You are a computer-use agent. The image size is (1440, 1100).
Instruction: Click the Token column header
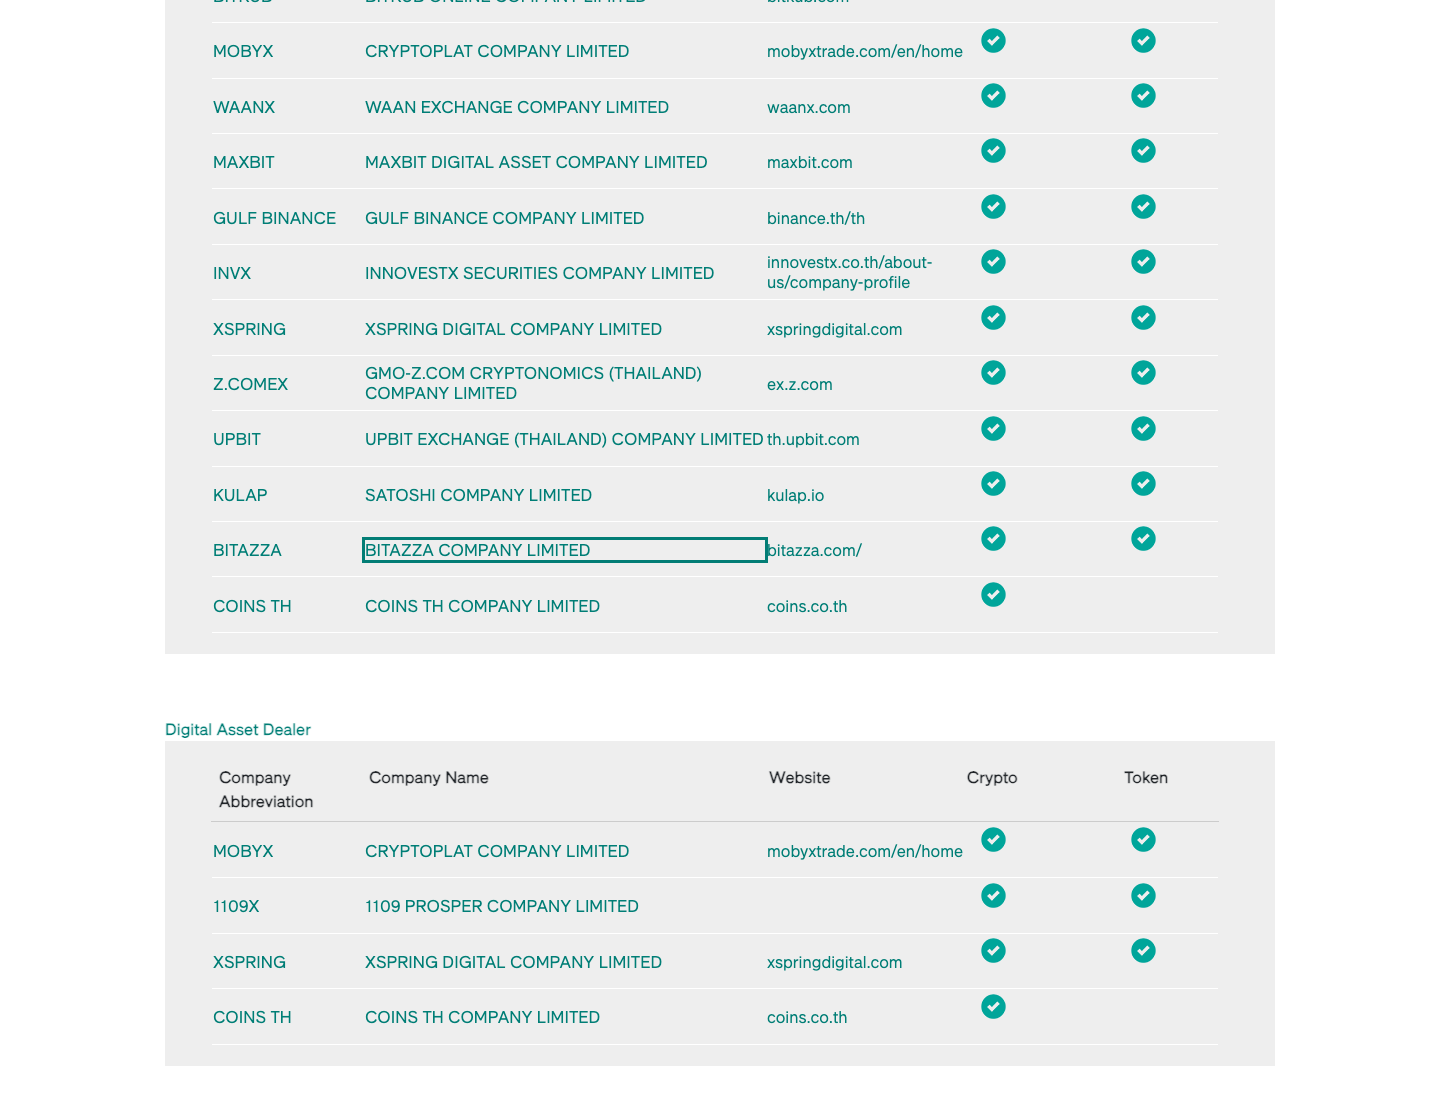[x=1146, y=777]
